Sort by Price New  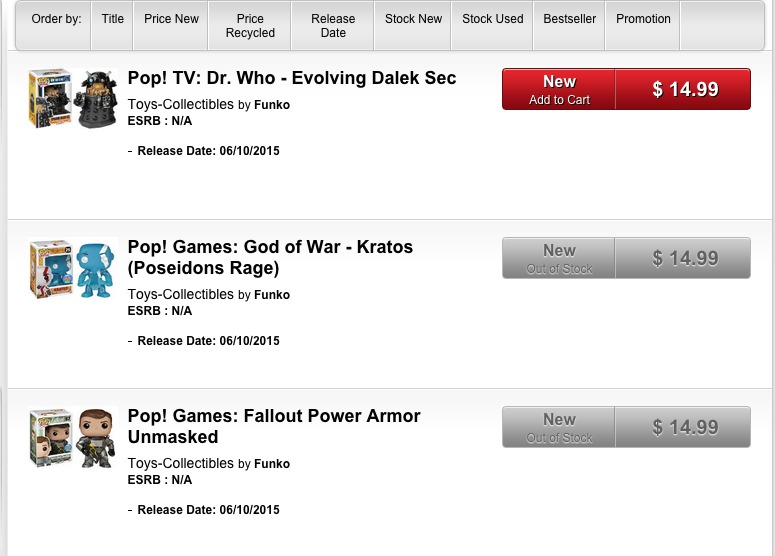click(171, 19)
